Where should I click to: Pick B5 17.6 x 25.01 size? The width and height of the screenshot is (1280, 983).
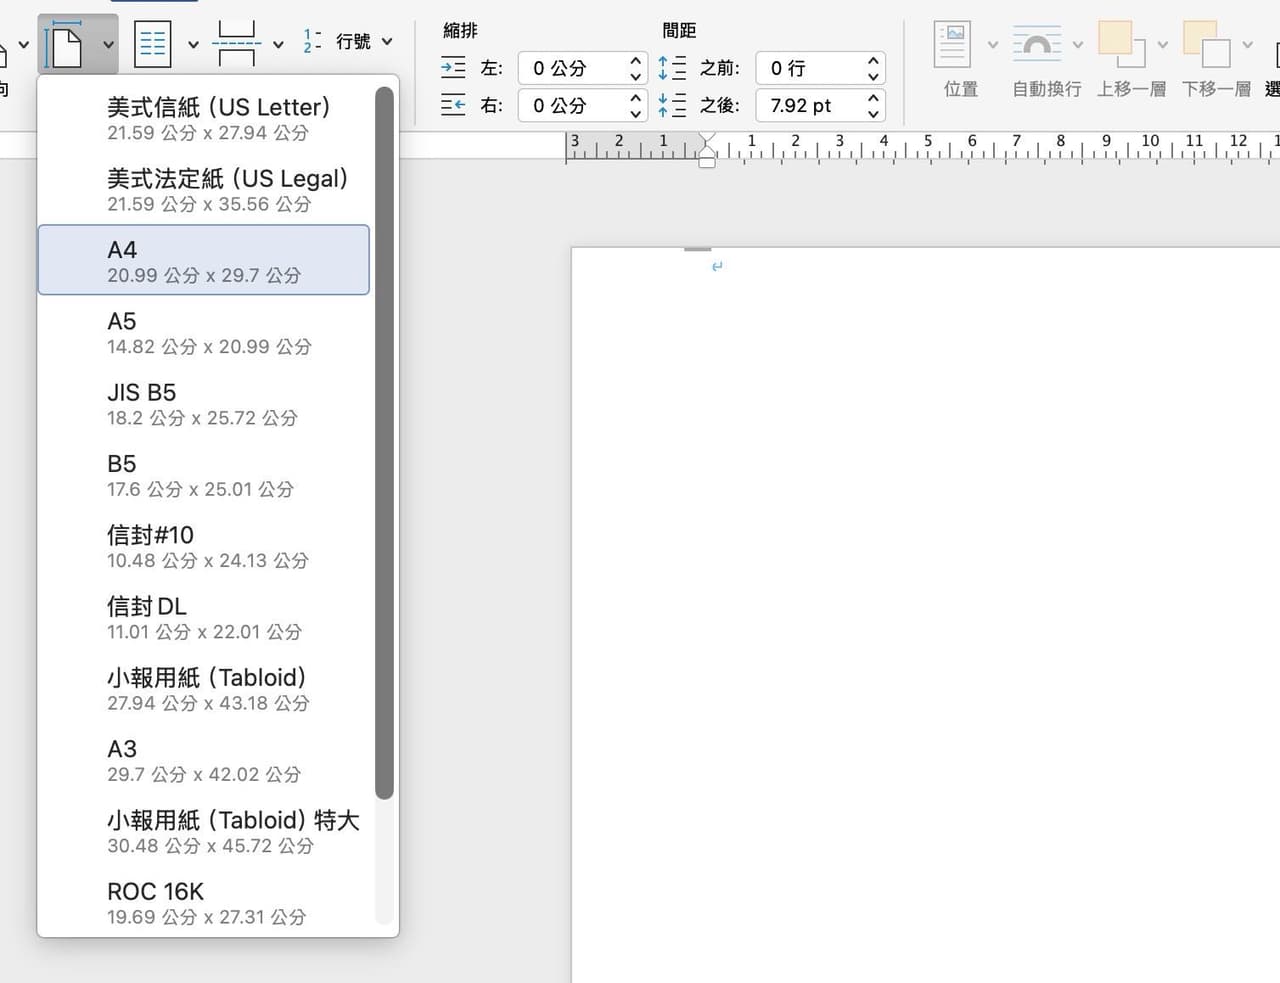pos(204,474)
